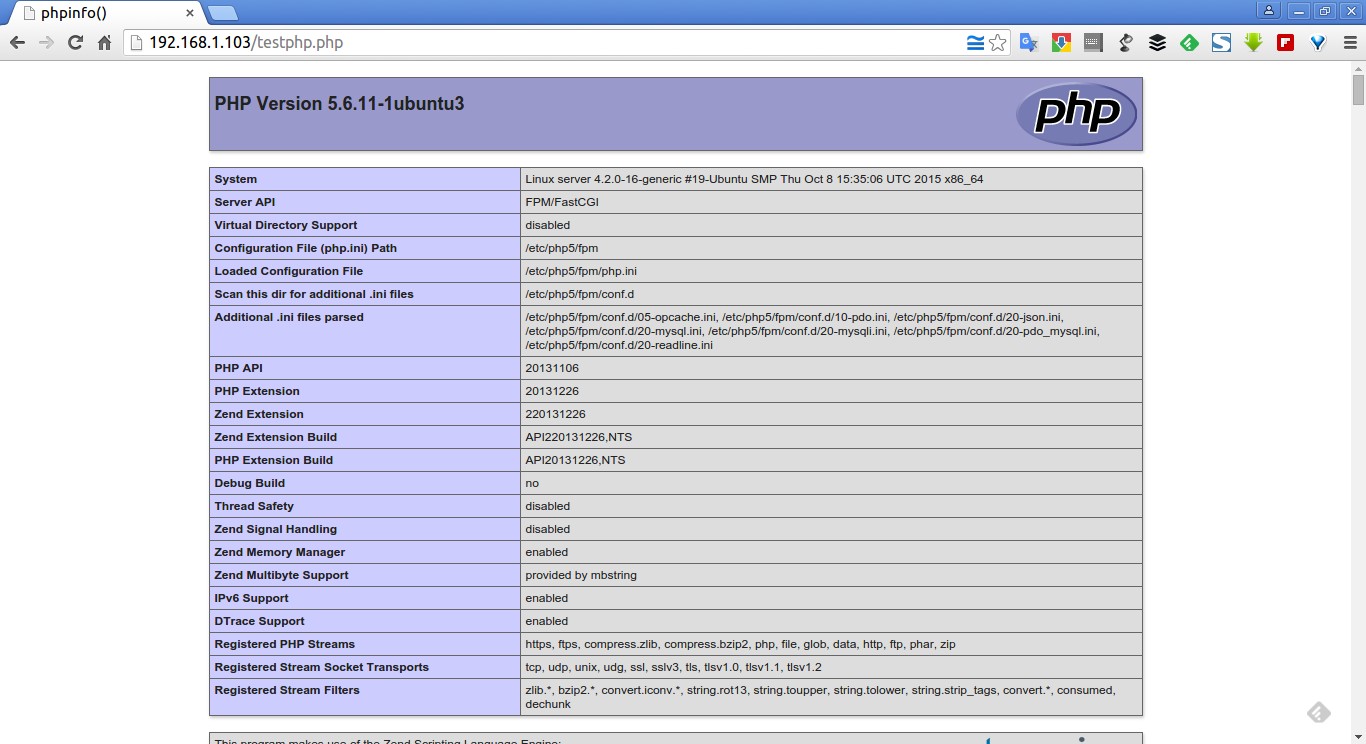This screenshot has height=744, width=1366.
Task: Click 'Zend Signal Handling' label
Action: (x=275, y=529)
